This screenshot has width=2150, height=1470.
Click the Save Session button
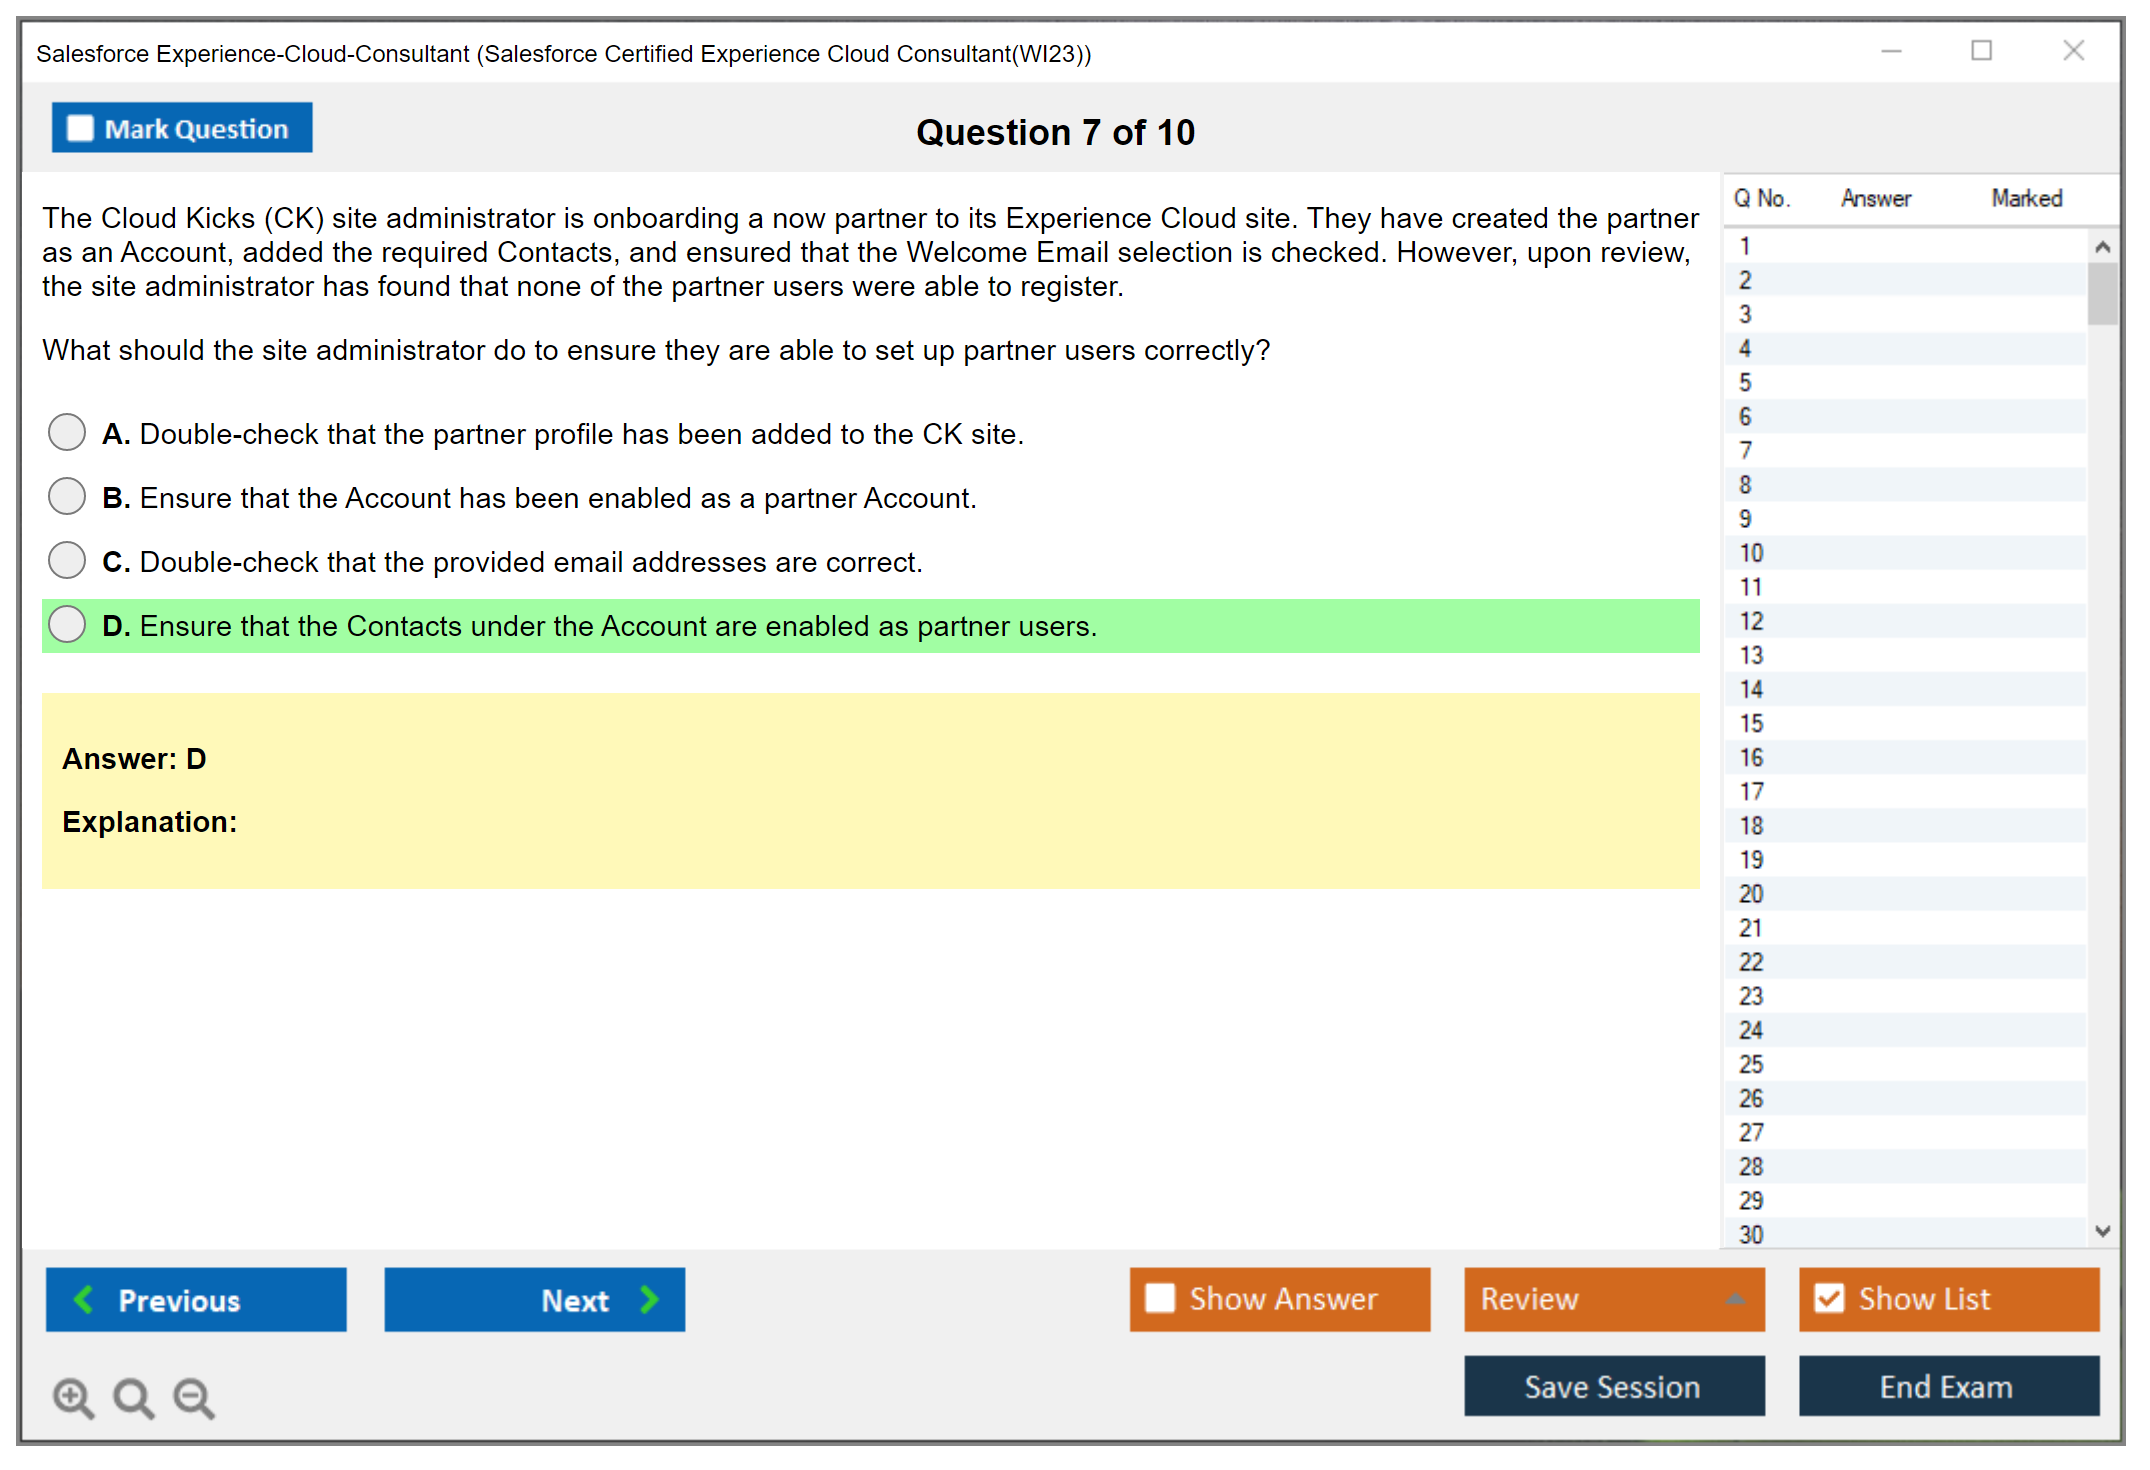click(1613, 1386)
